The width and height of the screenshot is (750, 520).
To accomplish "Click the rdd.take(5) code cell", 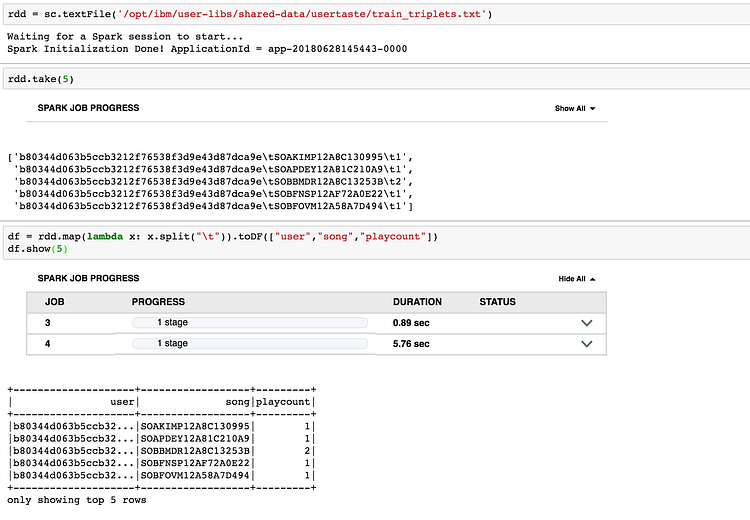I will tap(376, 79).
